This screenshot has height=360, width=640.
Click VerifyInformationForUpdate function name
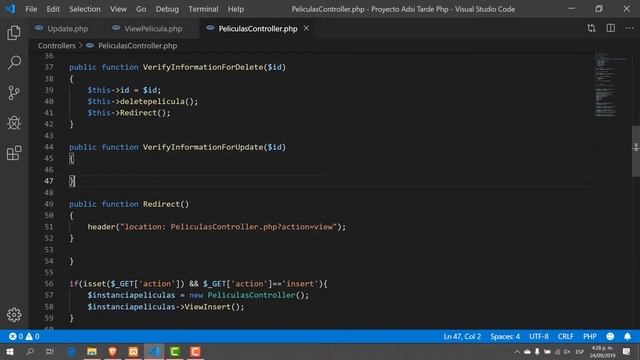pos(203,147)
